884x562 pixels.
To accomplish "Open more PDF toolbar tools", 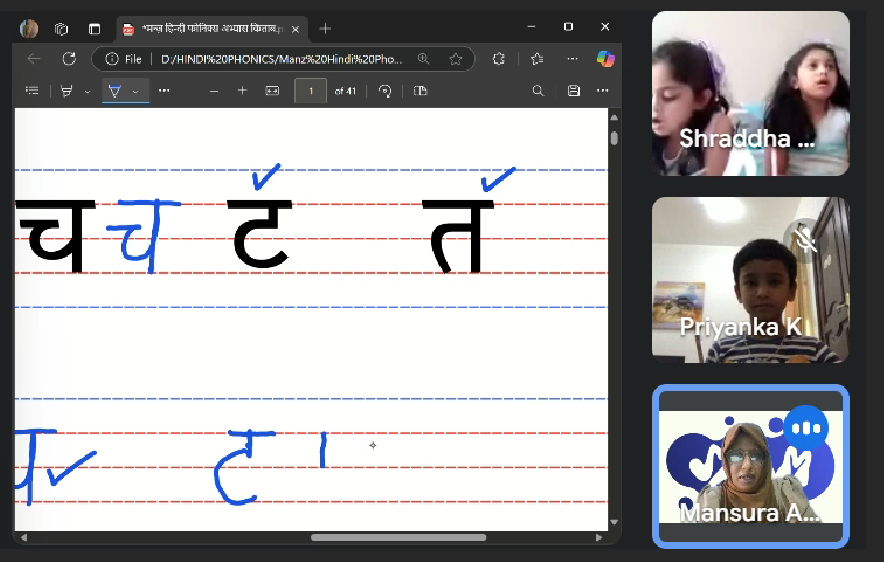I will click(164, 91).
